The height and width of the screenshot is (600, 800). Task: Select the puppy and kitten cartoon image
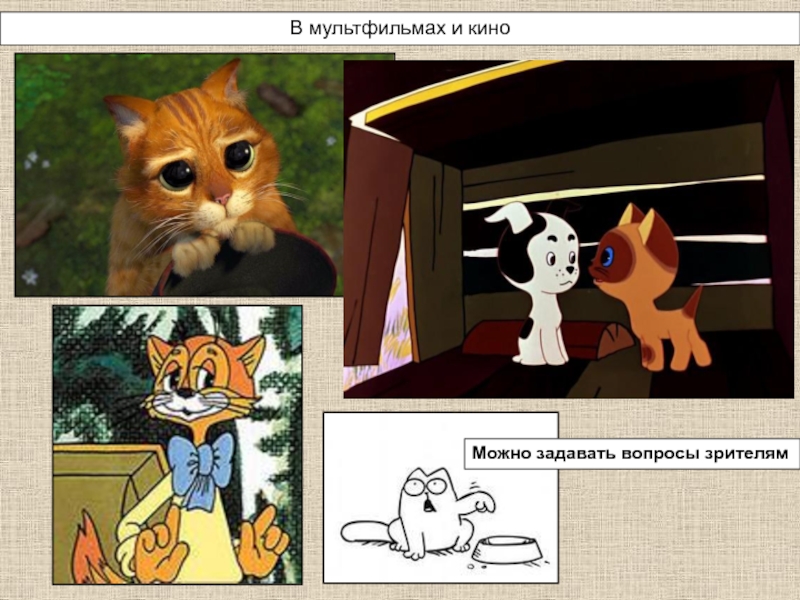(x=568, y=229)
